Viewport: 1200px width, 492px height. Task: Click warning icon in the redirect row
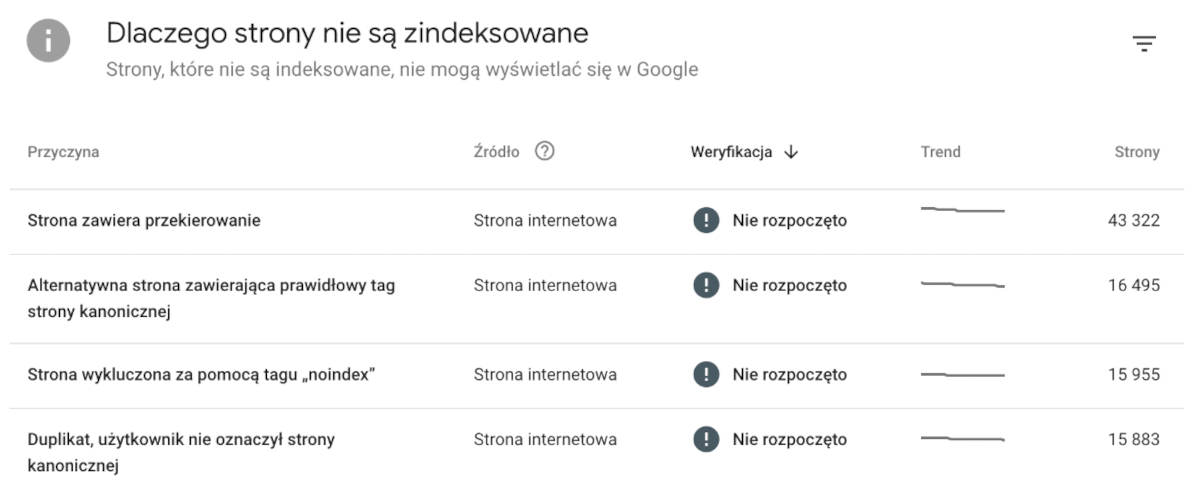click(706, 221)
